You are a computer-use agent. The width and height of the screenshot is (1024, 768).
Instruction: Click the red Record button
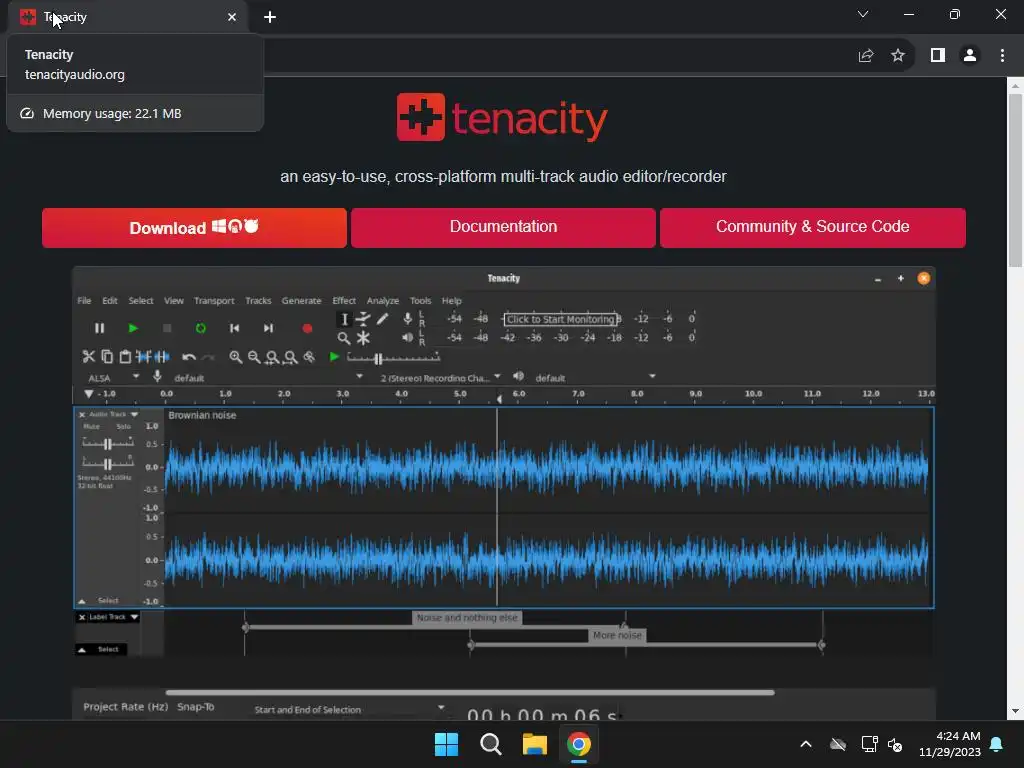coord(307,328)
